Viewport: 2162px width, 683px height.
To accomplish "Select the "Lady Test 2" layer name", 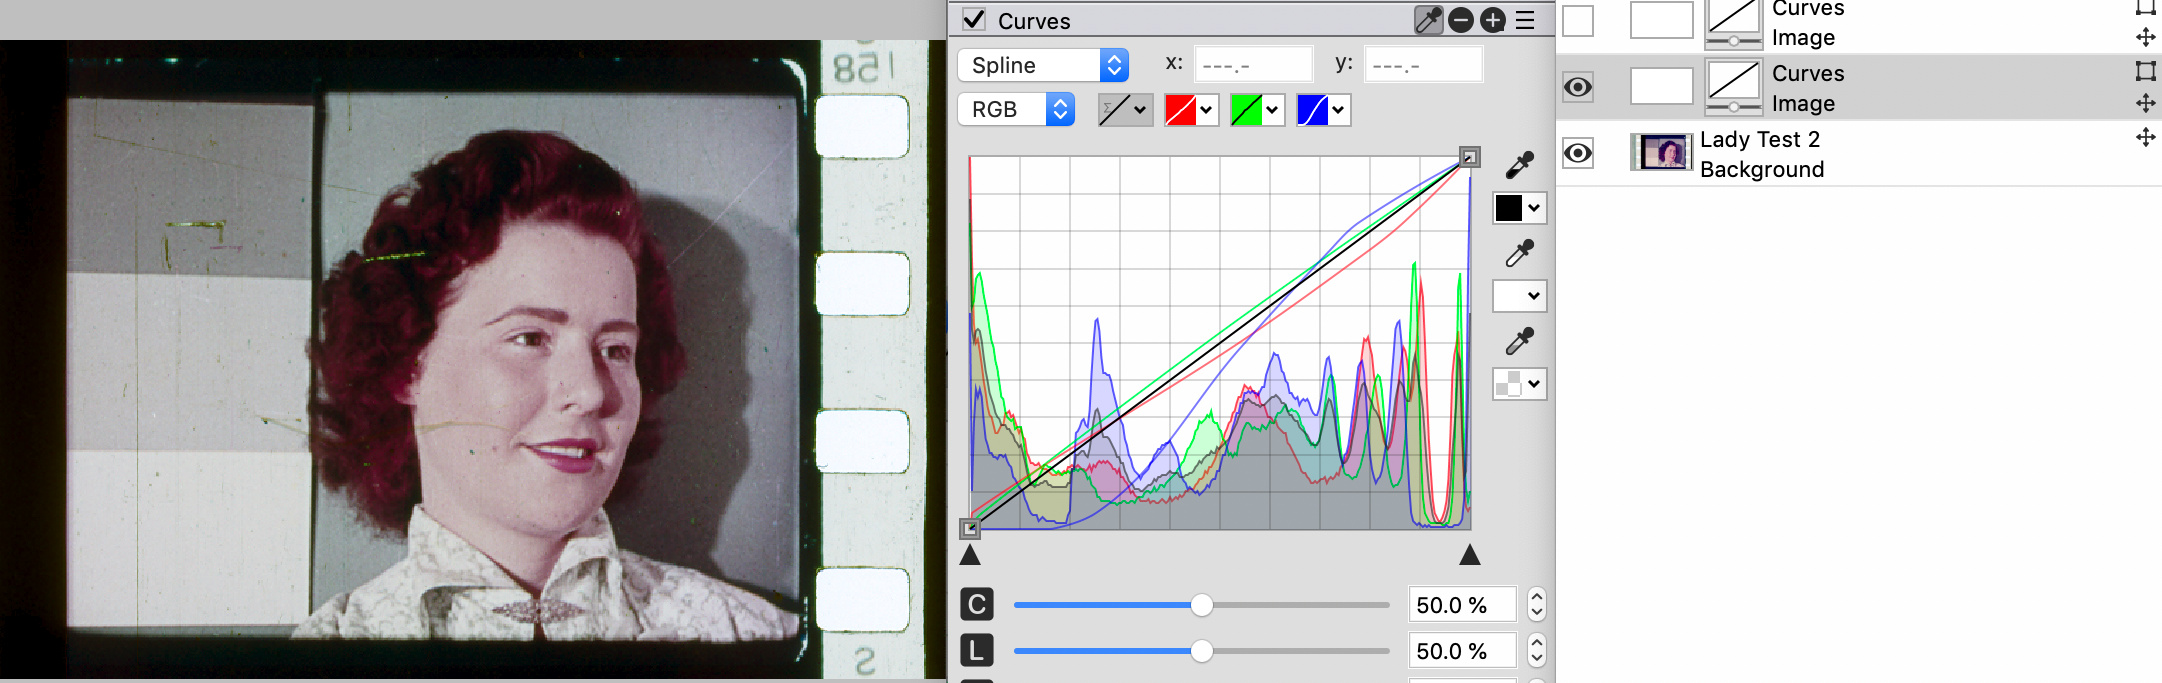I will tap(1760, 139).
